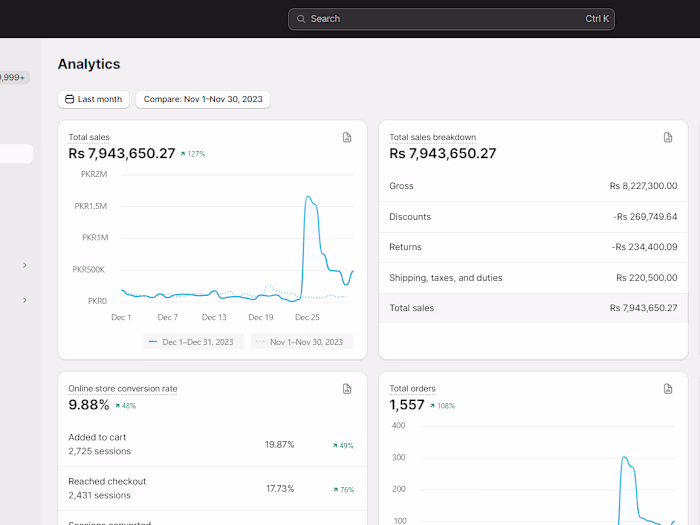Viewport: 700px width, 525px height.
Task: Click the orders peak on Total orders chart
Action: [625, 458]
